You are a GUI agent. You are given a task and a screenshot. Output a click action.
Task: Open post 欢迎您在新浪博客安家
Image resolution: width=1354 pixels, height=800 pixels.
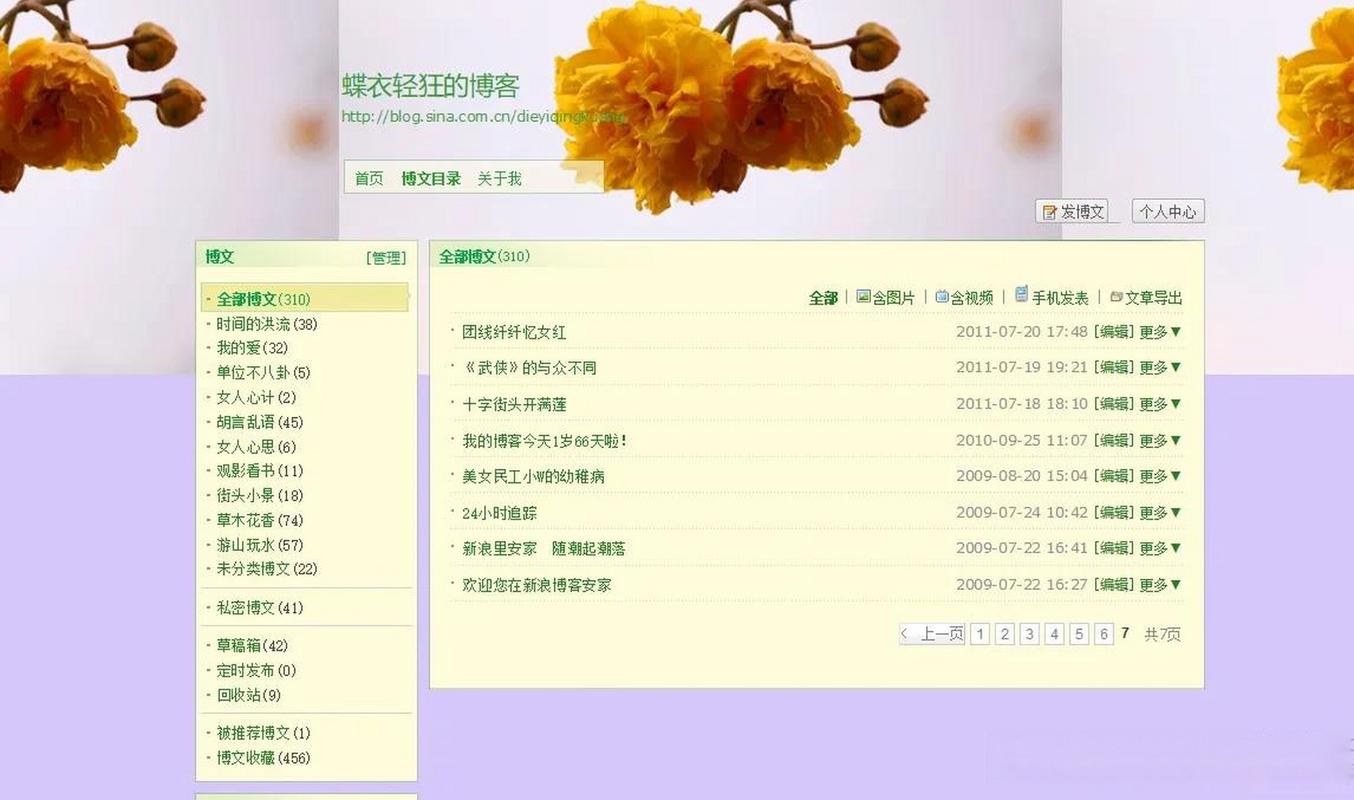pos(537,585)
